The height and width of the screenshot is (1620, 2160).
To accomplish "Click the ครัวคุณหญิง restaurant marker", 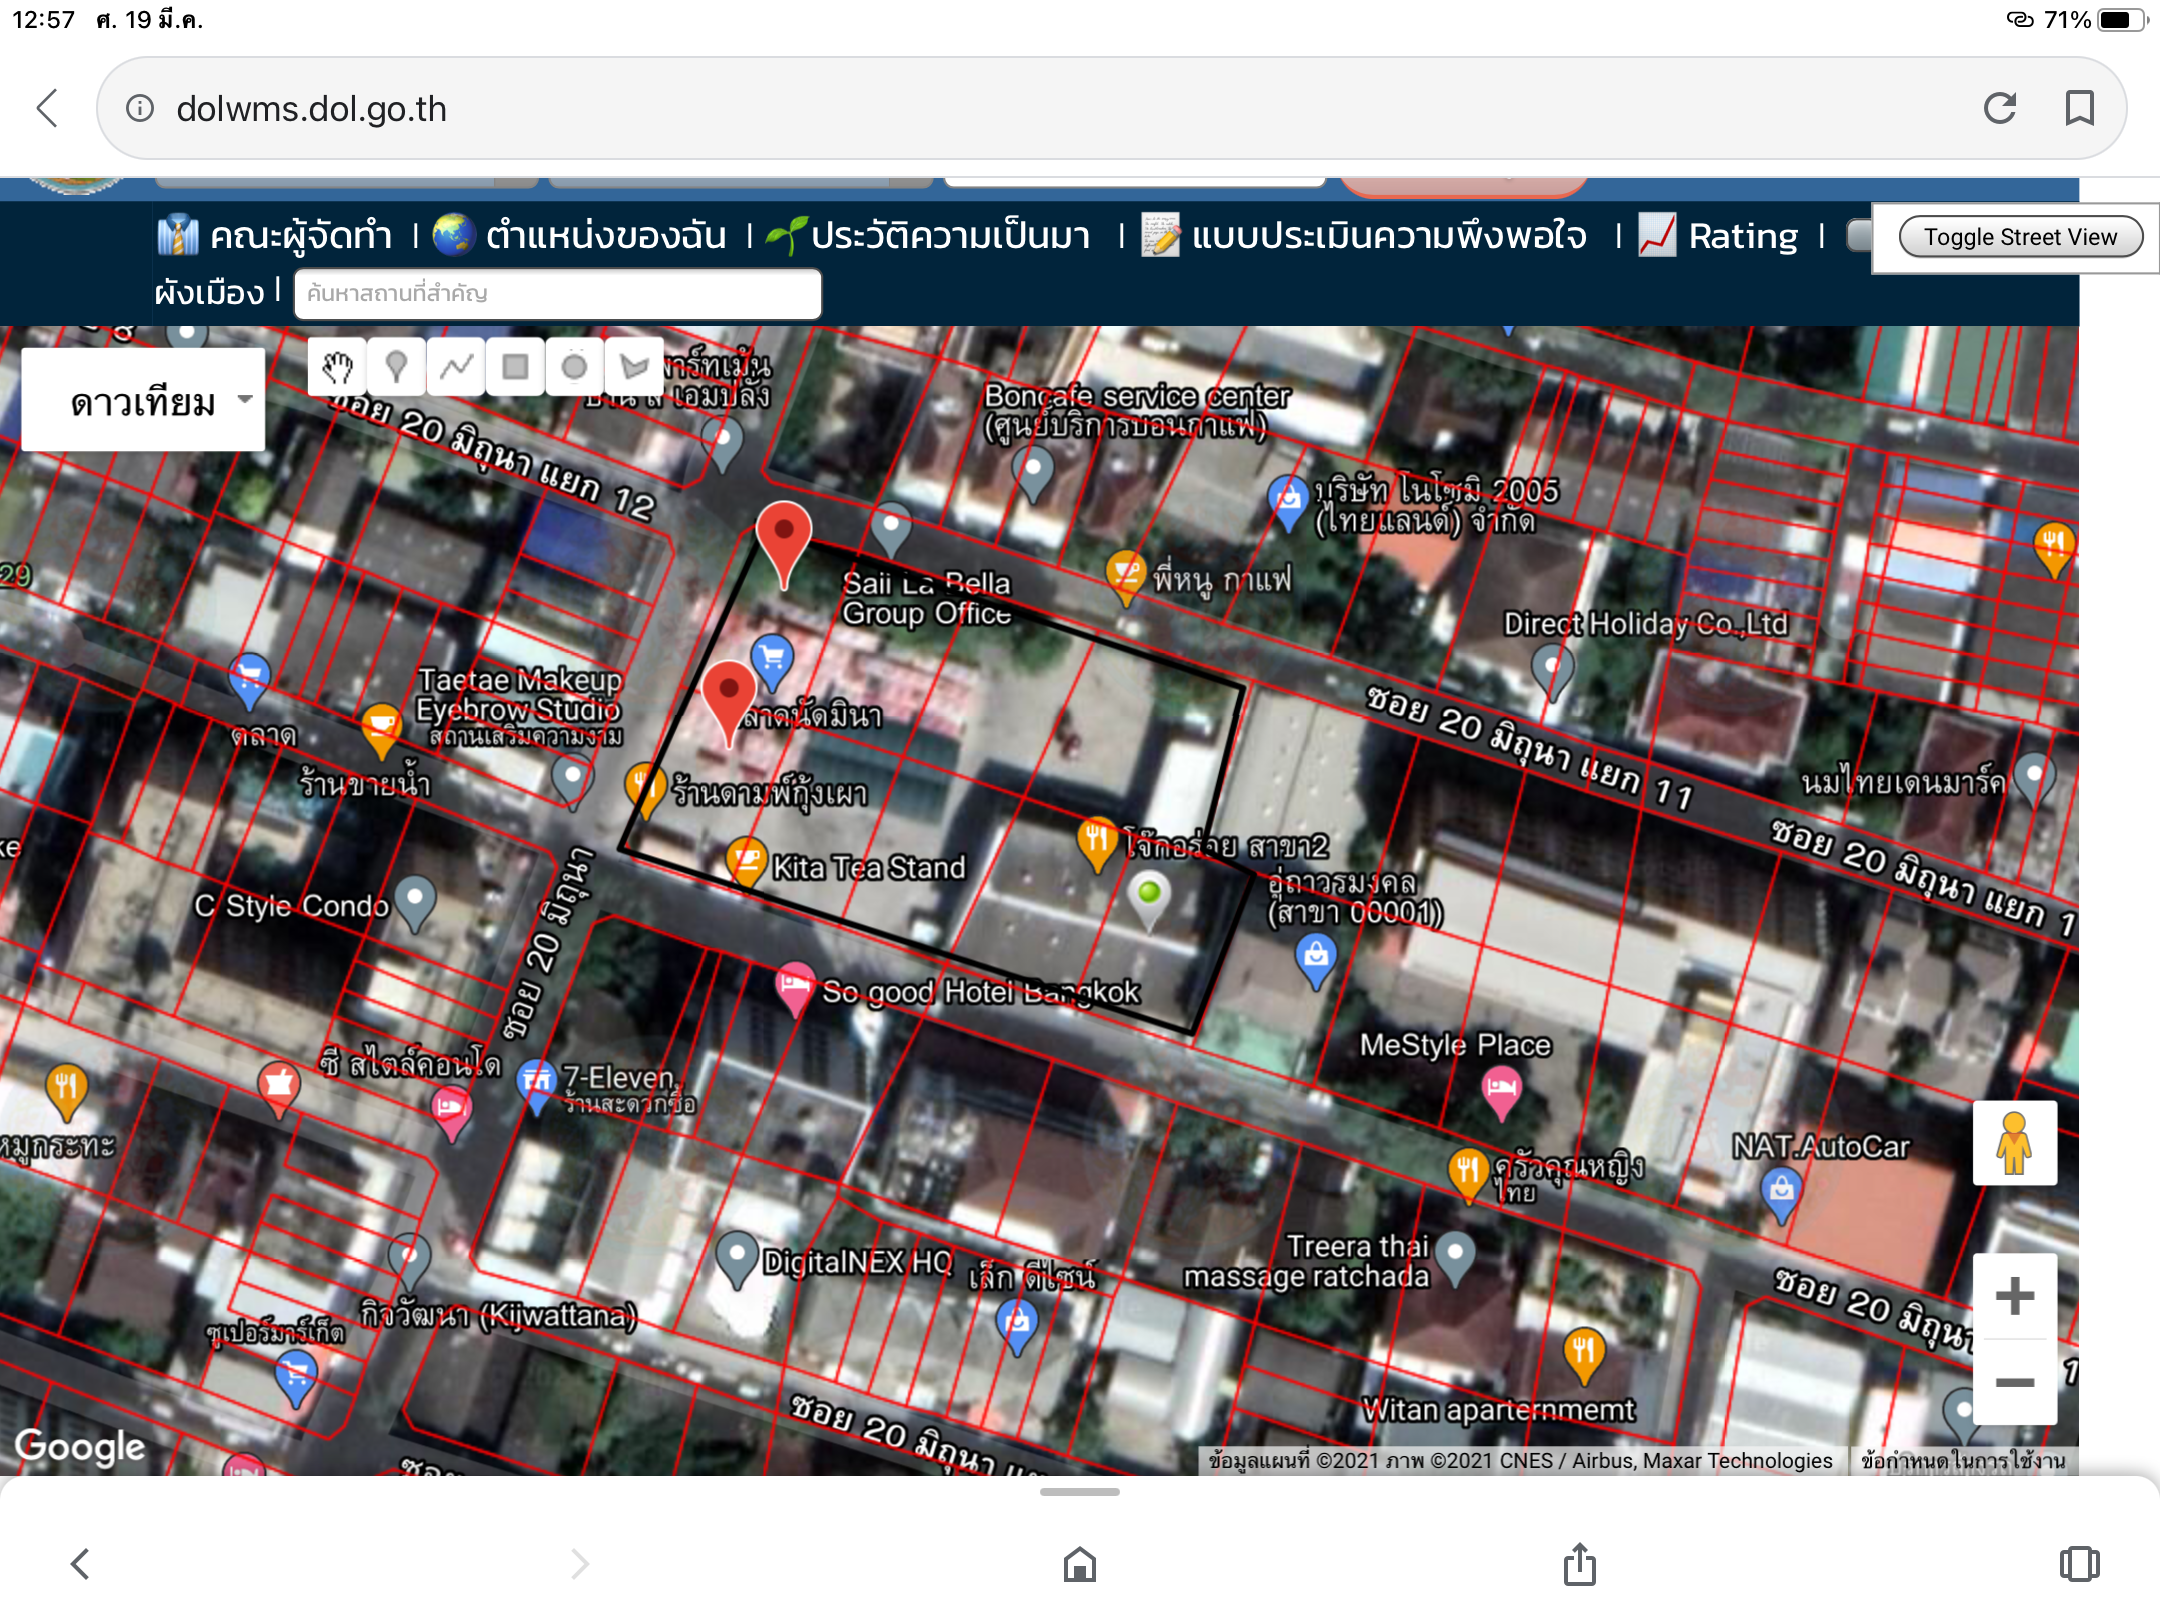I will click(x=1467, y=1175).
